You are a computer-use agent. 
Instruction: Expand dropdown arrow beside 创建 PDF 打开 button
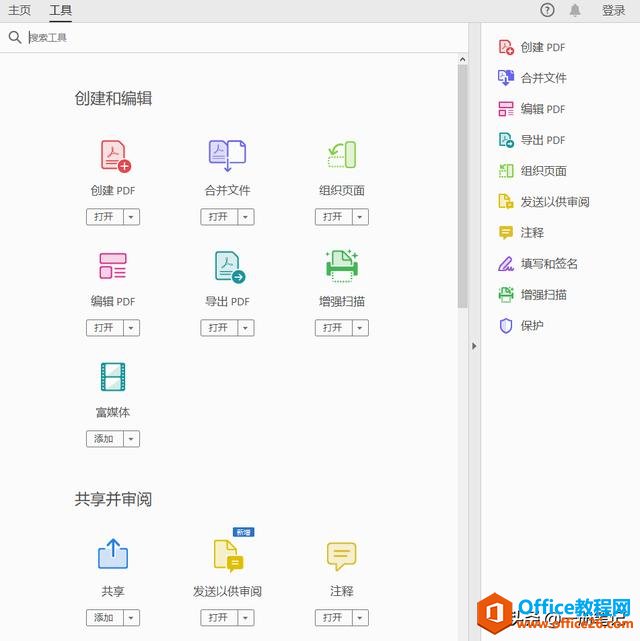coord(131,217)
